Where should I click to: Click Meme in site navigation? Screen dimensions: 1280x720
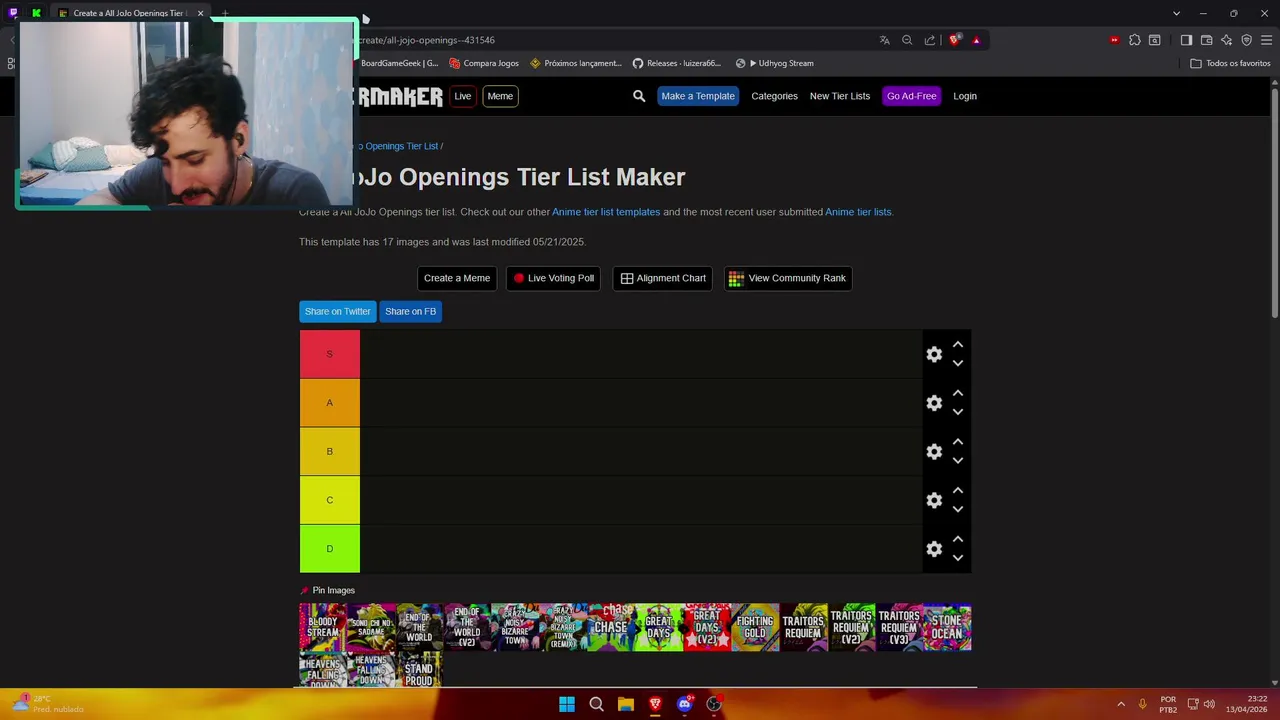500,96
